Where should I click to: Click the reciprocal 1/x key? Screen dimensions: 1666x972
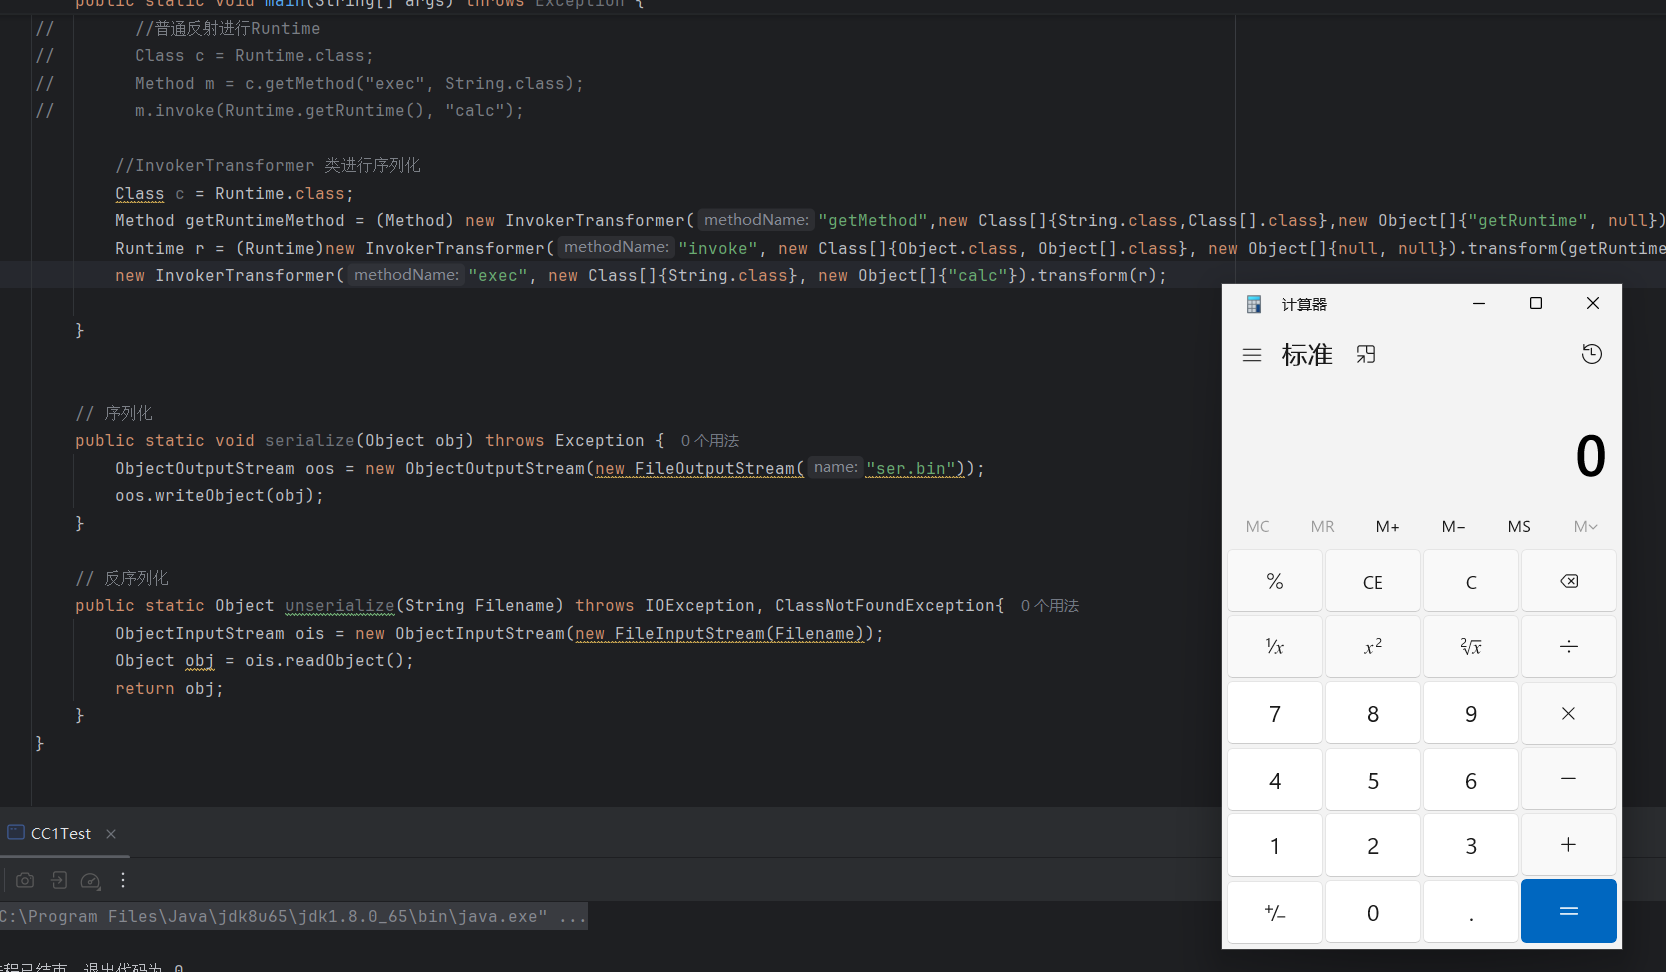(x=1275, y=647)
